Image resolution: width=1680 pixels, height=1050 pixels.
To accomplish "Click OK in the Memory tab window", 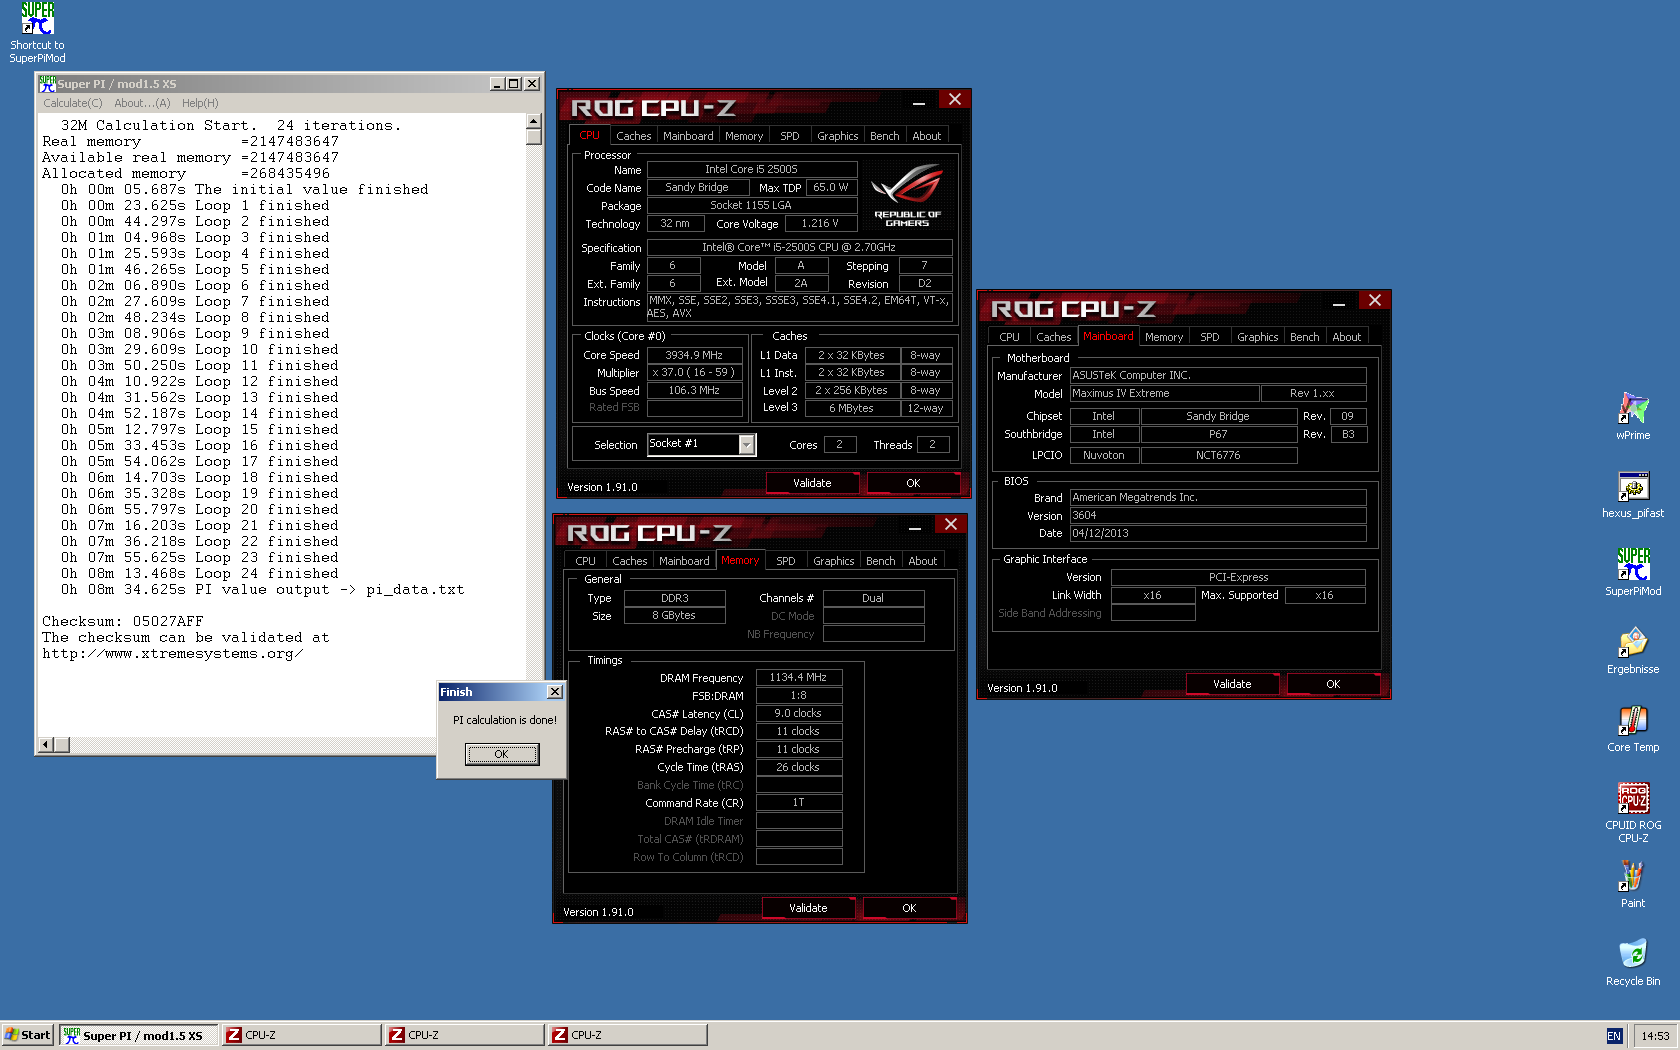I will coord(909,908).
